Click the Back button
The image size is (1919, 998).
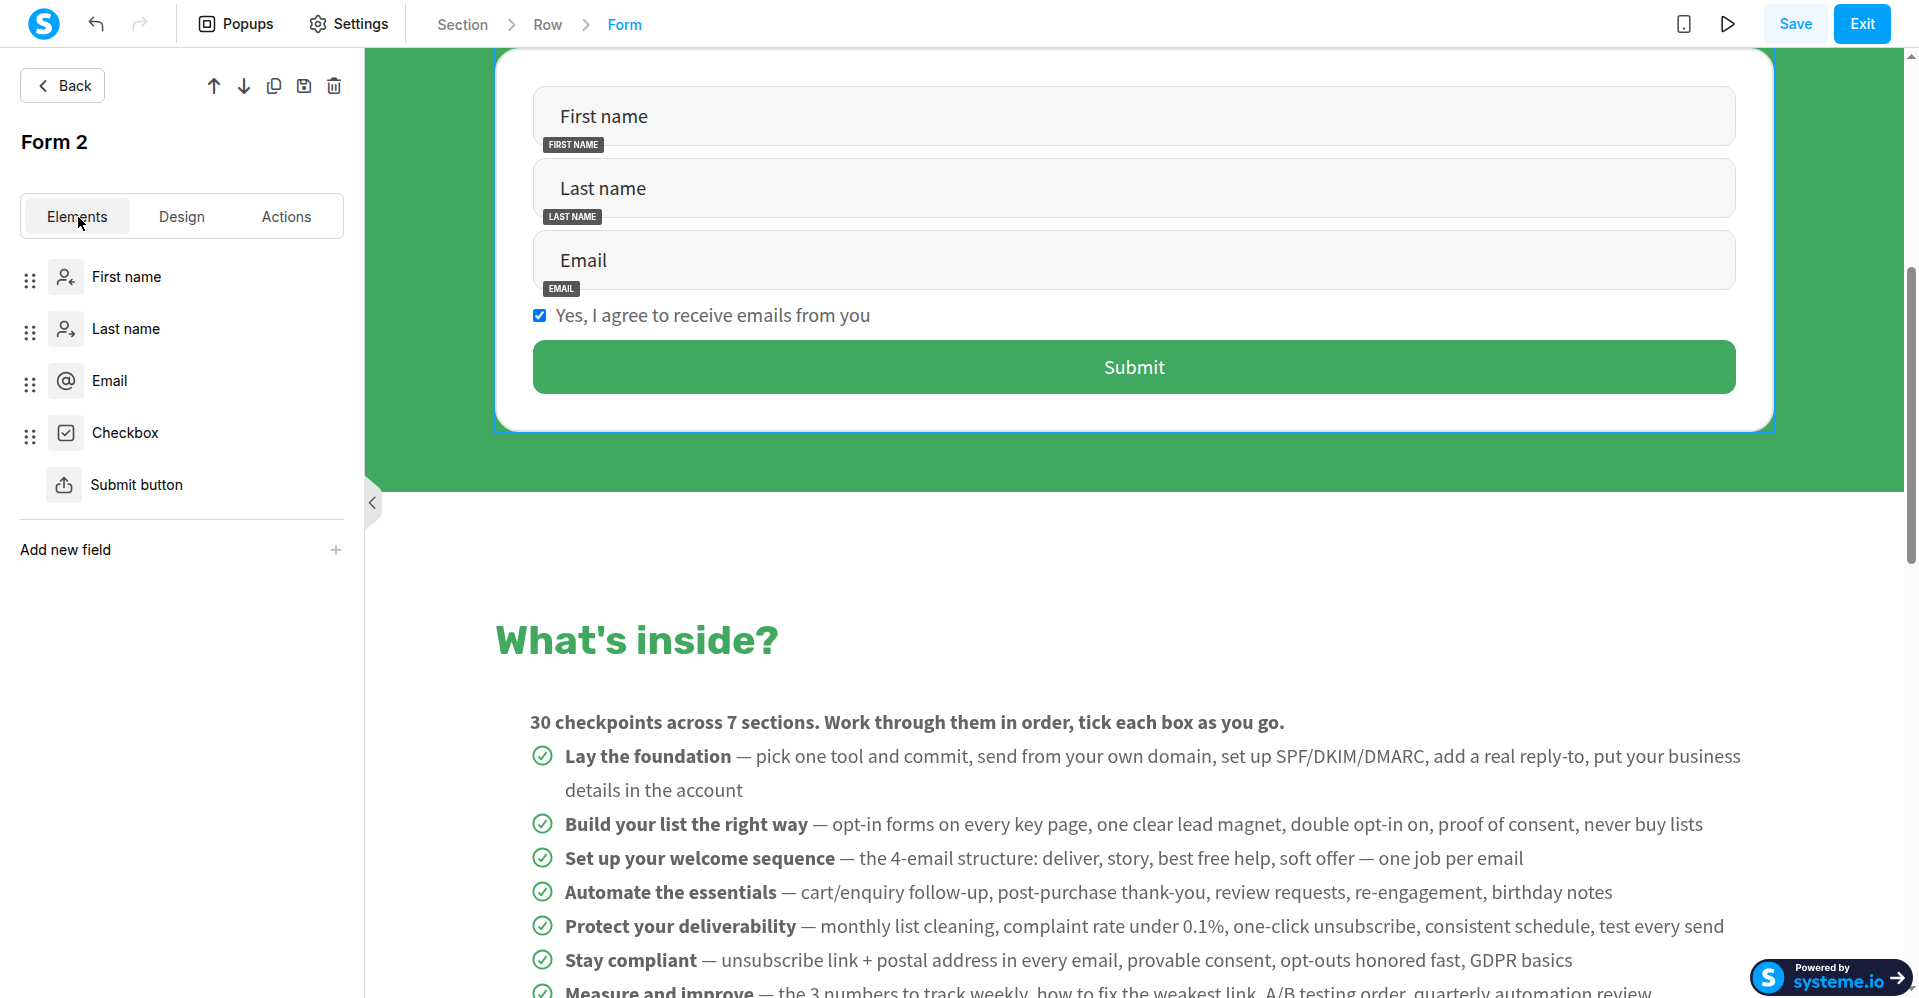63,86
